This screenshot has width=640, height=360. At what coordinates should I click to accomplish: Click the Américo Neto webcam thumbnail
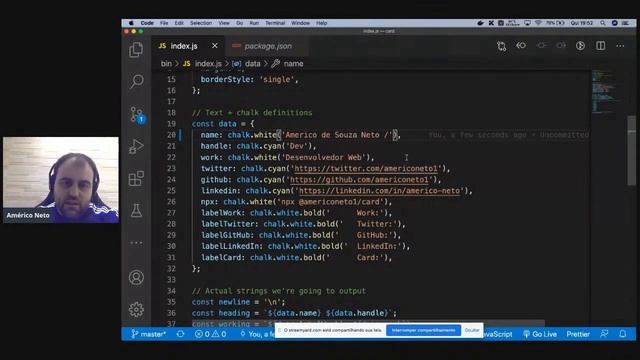(61, 180)
